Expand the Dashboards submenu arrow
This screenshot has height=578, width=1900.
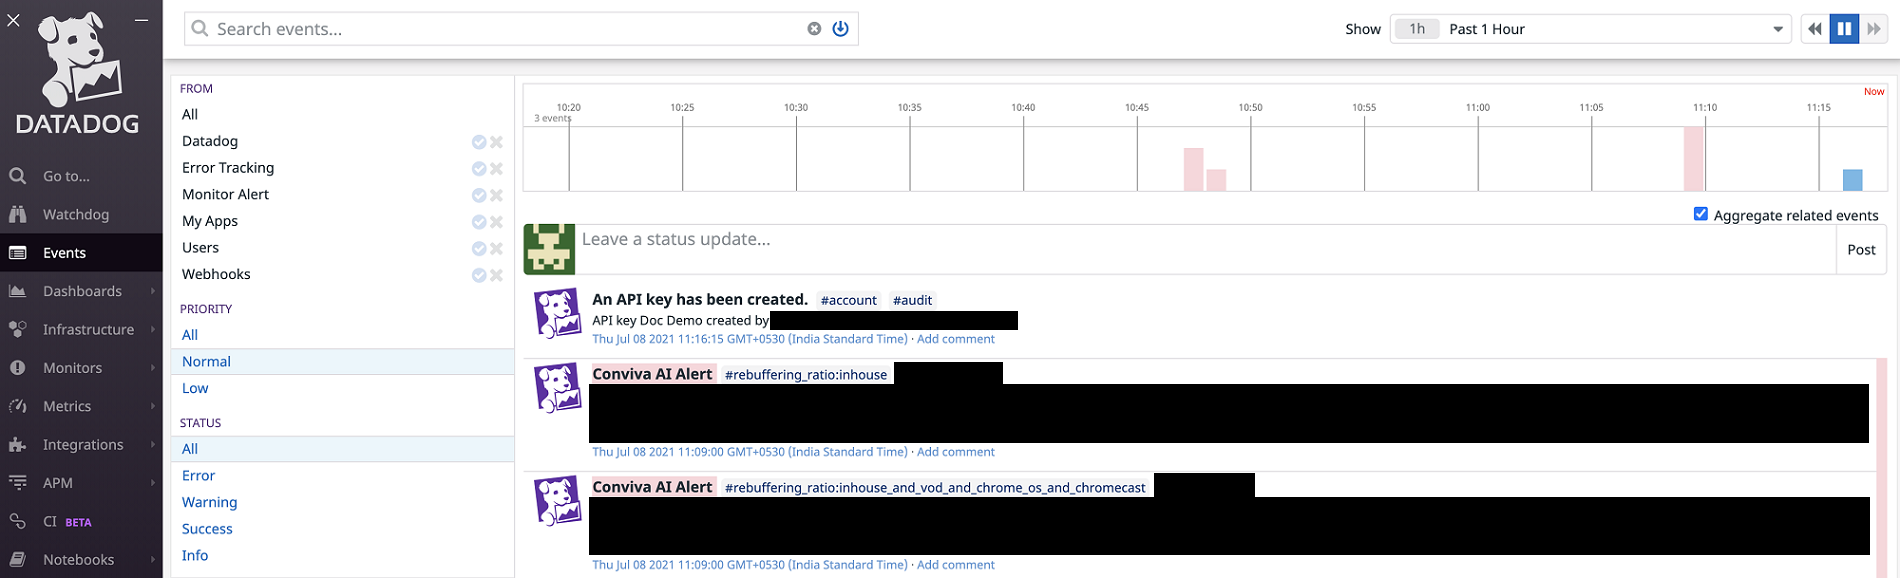(153, 291)
